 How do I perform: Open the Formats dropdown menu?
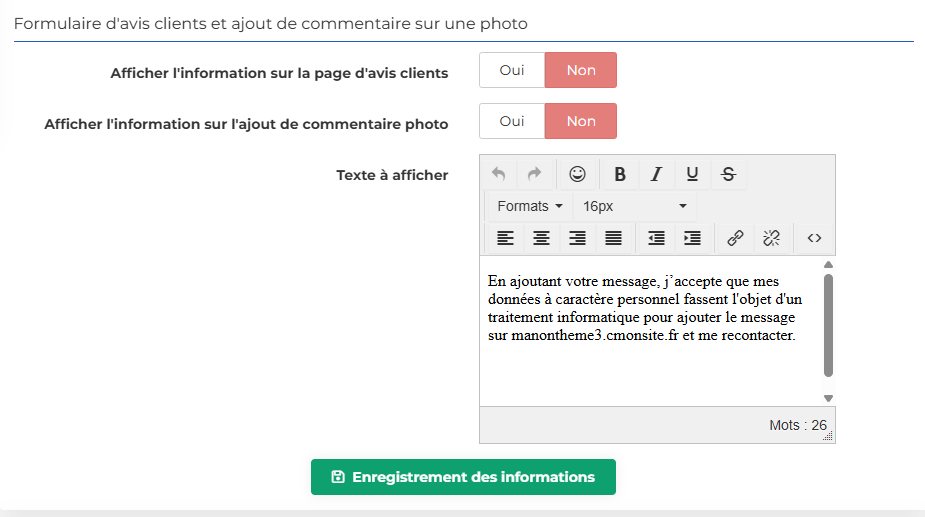tap(530, 206)
